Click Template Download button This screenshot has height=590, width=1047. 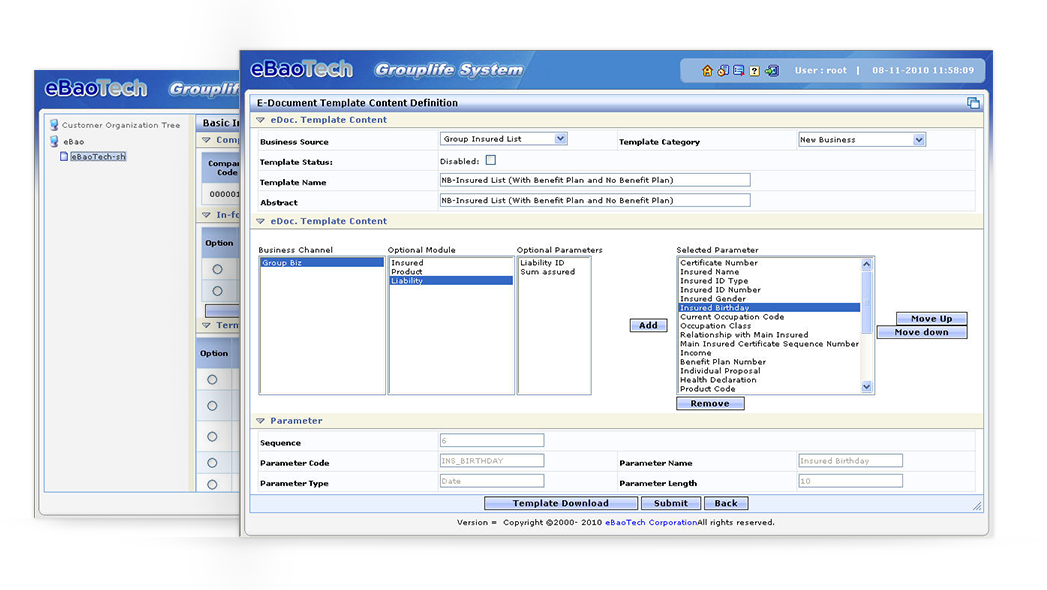(561, 503)
